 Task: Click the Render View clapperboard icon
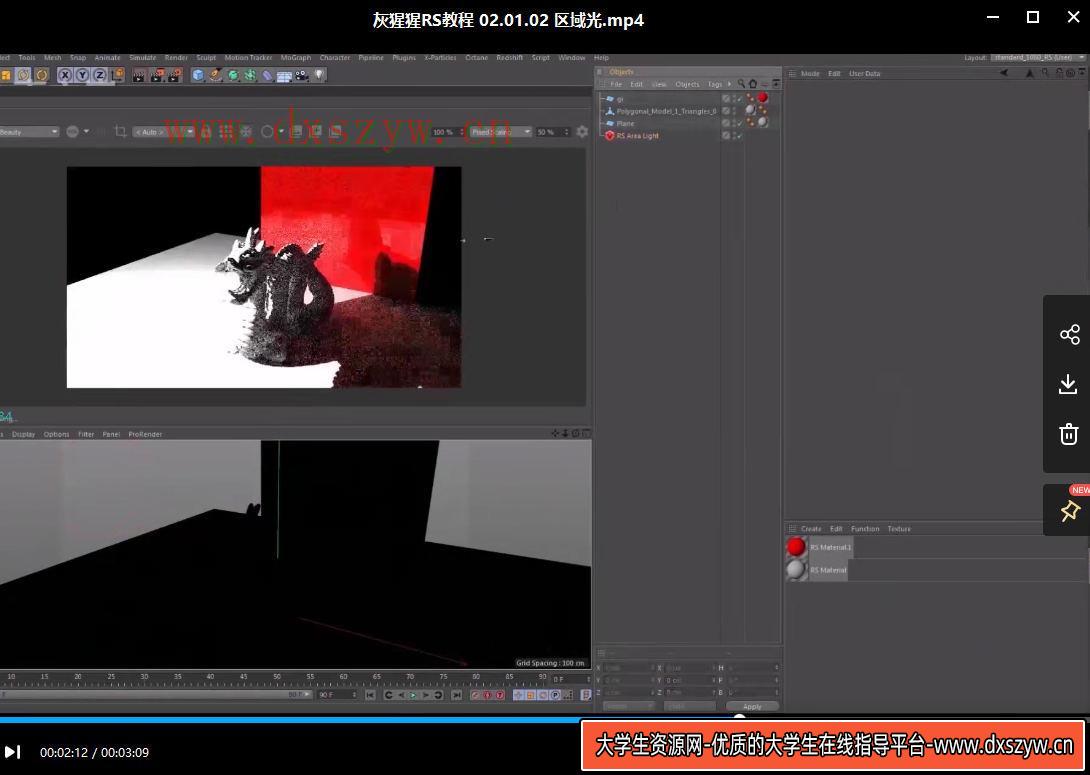(139, 75)
